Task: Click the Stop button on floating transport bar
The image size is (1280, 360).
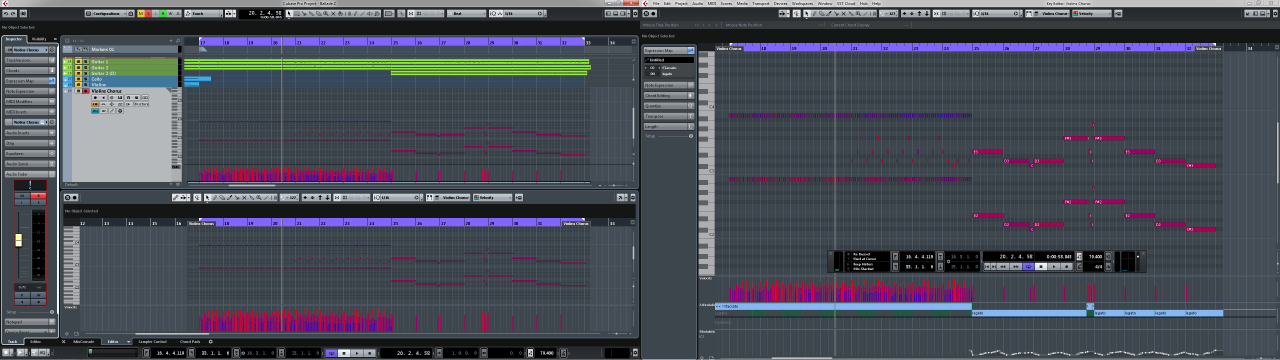Action: (x=1041, y=266)
